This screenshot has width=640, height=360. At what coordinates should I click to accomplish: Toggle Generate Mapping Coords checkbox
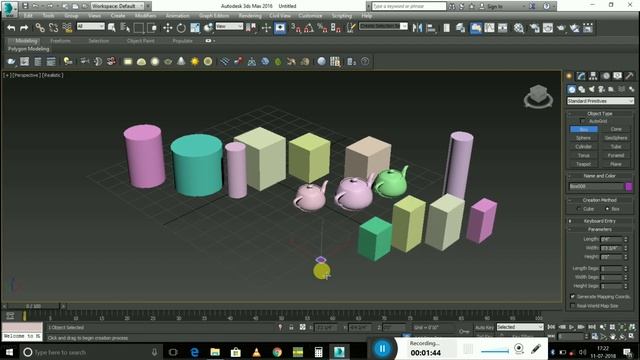(x=573, y=297)
